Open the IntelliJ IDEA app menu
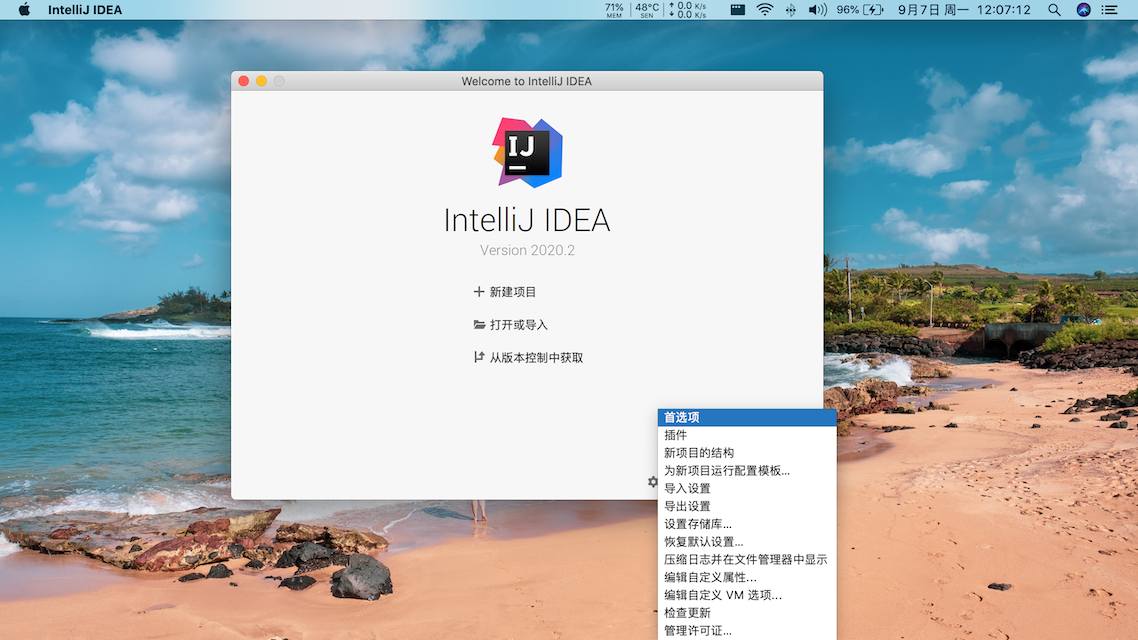 coord(85,9)
